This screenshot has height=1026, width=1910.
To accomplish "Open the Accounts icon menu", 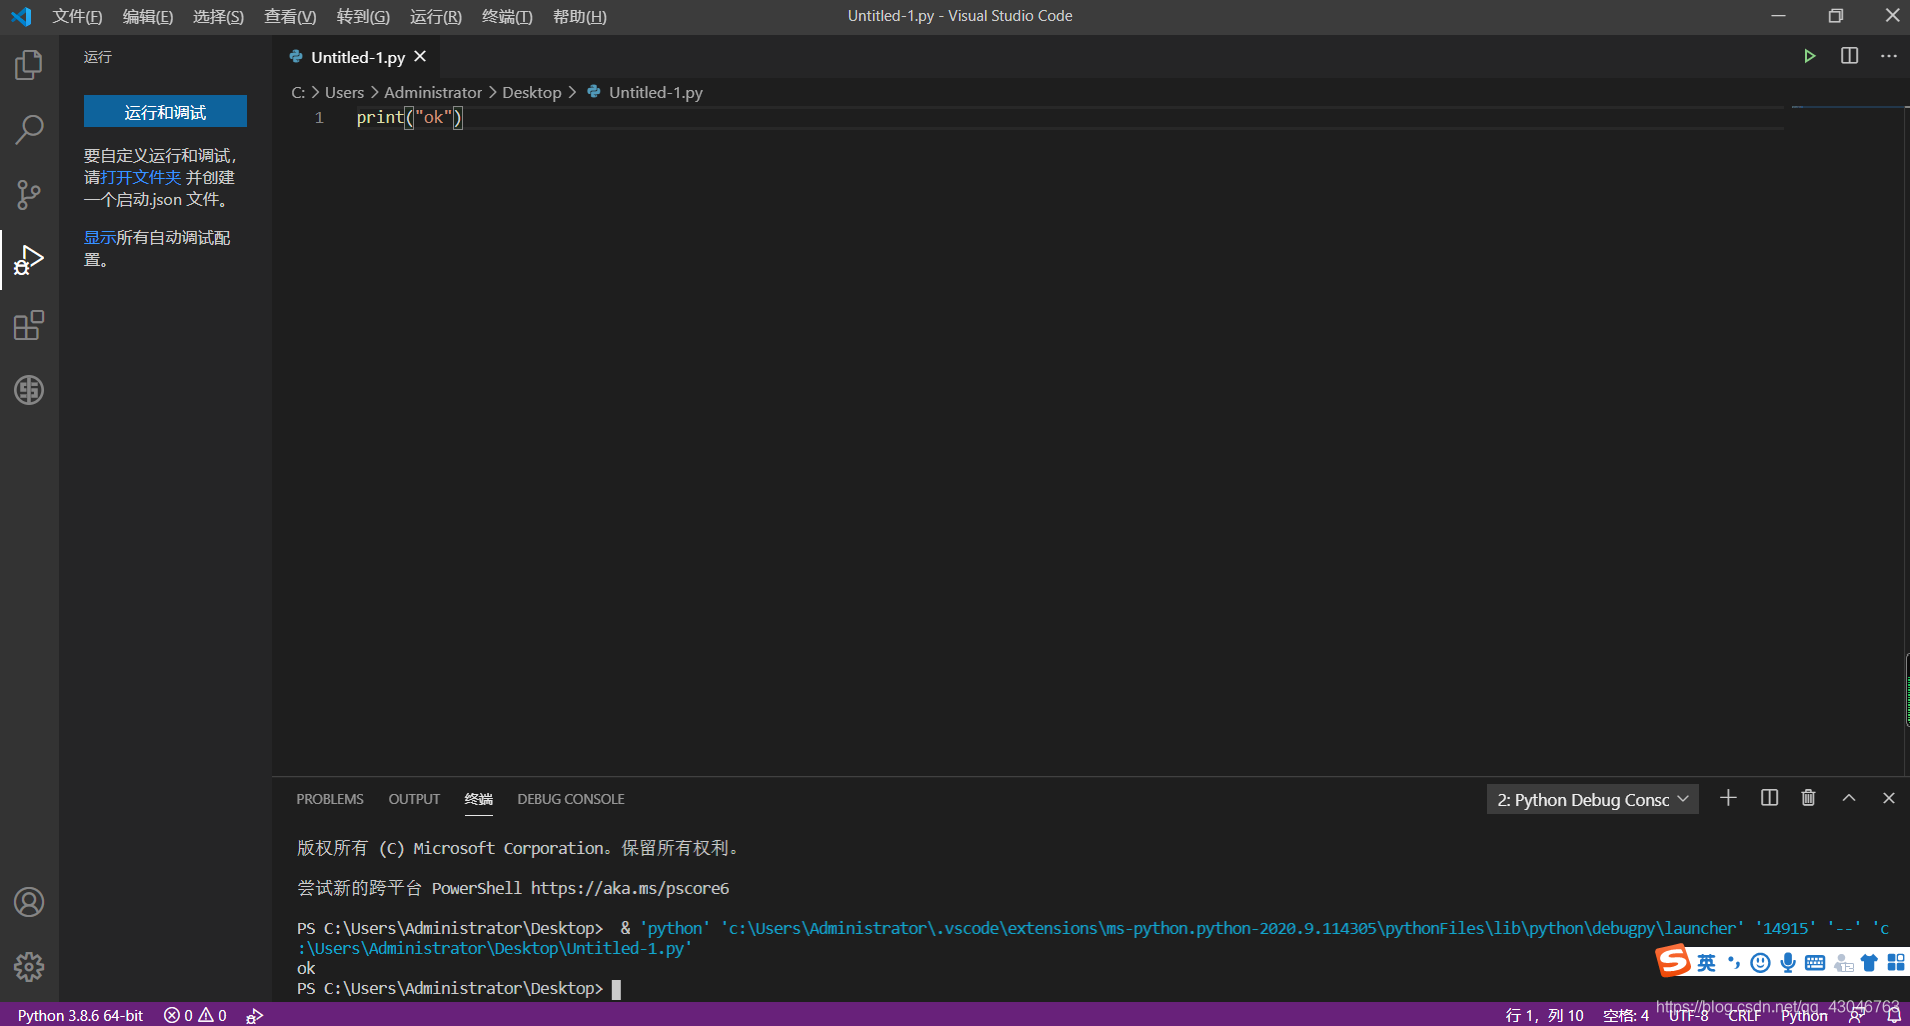I will click(x=29, y=902).
